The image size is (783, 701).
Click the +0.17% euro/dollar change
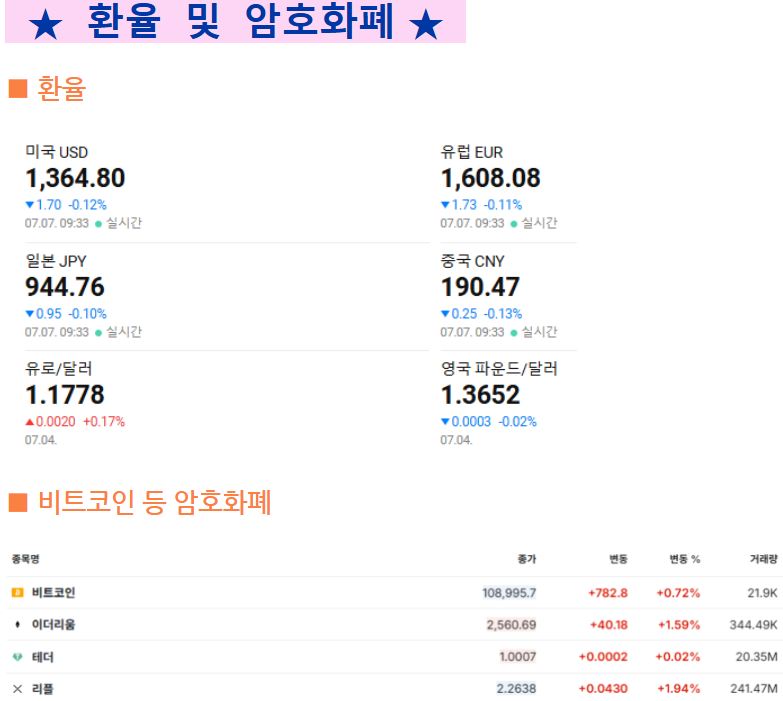point(104,422)
